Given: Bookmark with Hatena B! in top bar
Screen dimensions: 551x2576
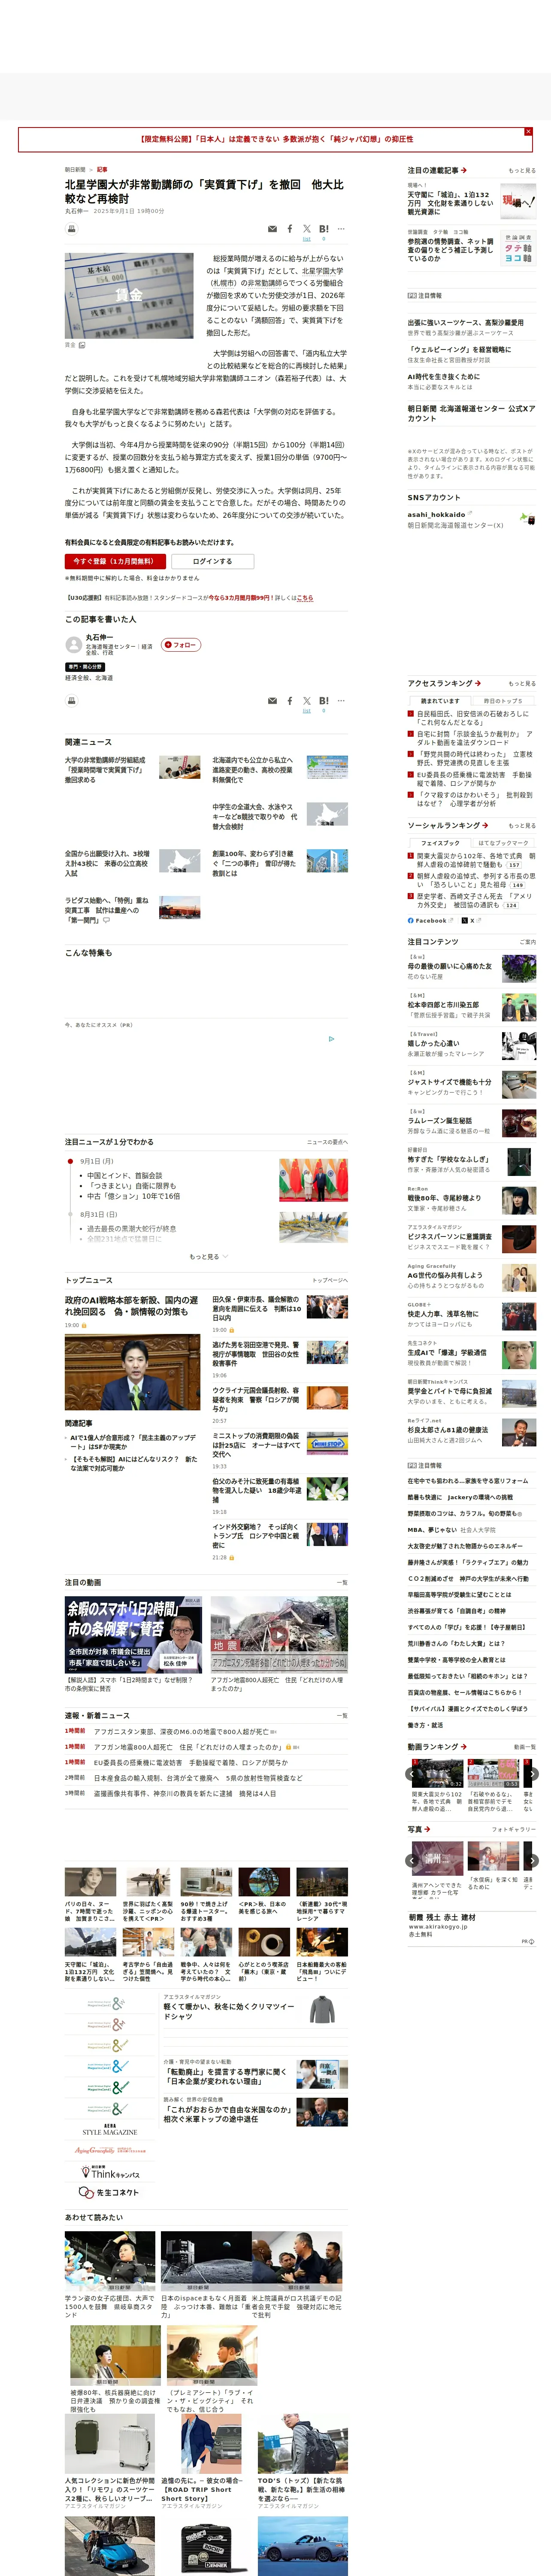Looking at the screenshot, I should (x=324, y=229).
